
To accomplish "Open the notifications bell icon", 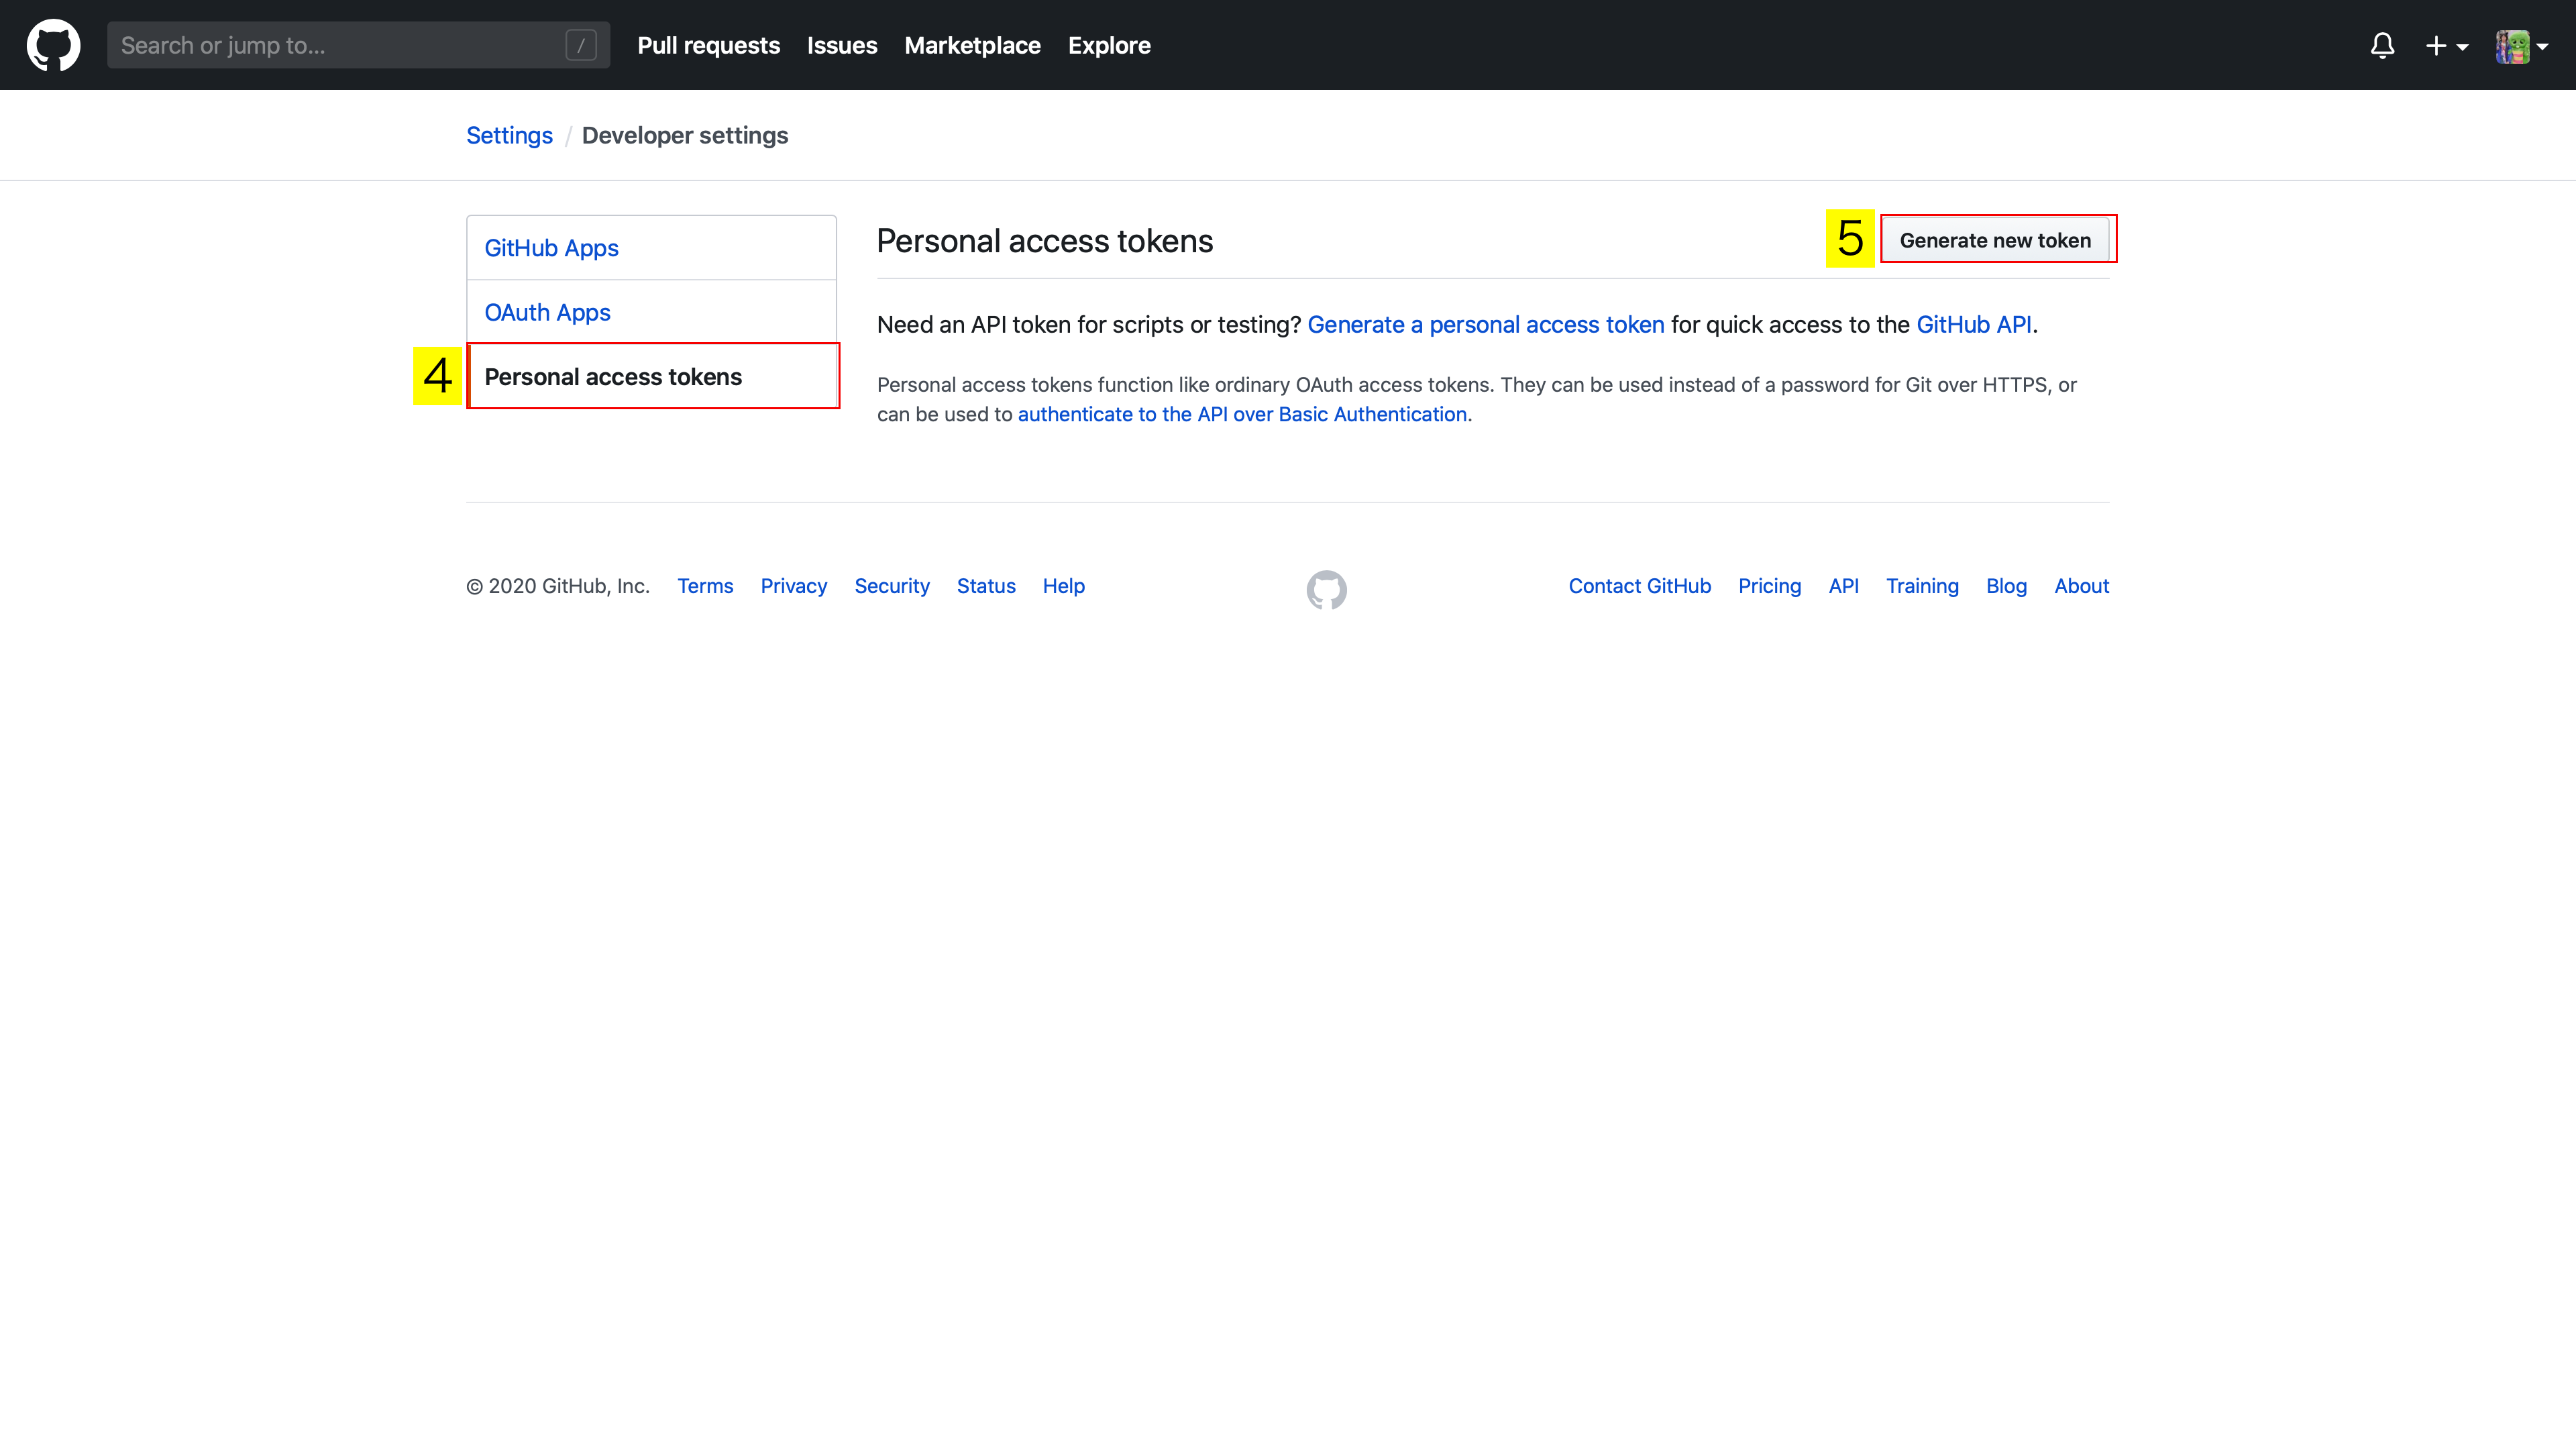I will click(2382, 45).
